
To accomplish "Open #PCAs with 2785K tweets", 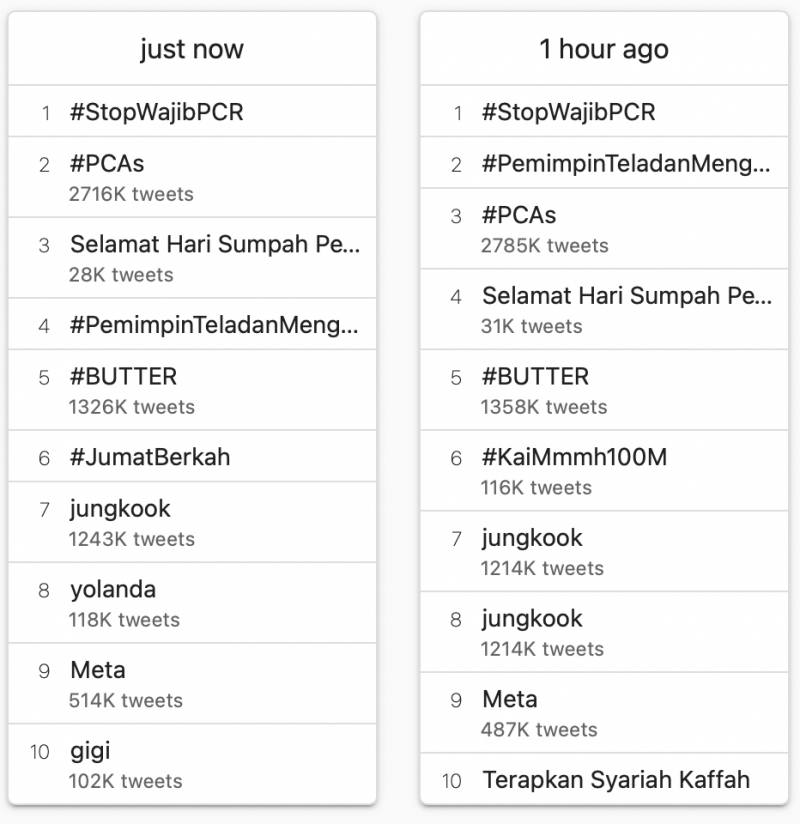I will pos(604,229).
